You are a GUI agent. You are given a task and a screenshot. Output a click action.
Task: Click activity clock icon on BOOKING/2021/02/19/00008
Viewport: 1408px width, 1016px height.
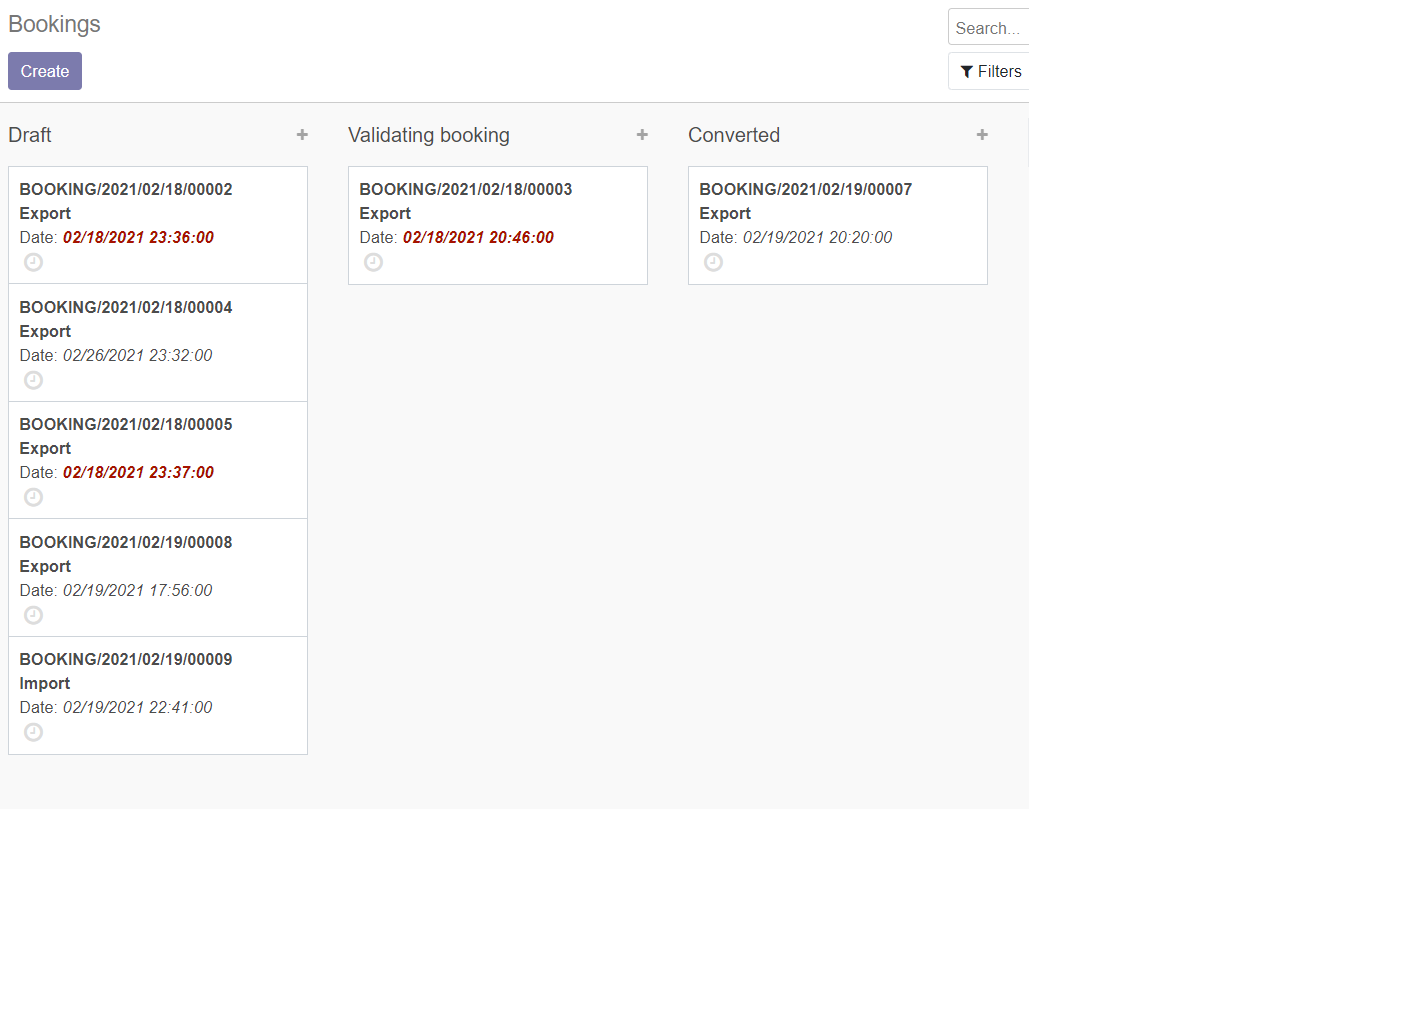pos(33,615)
